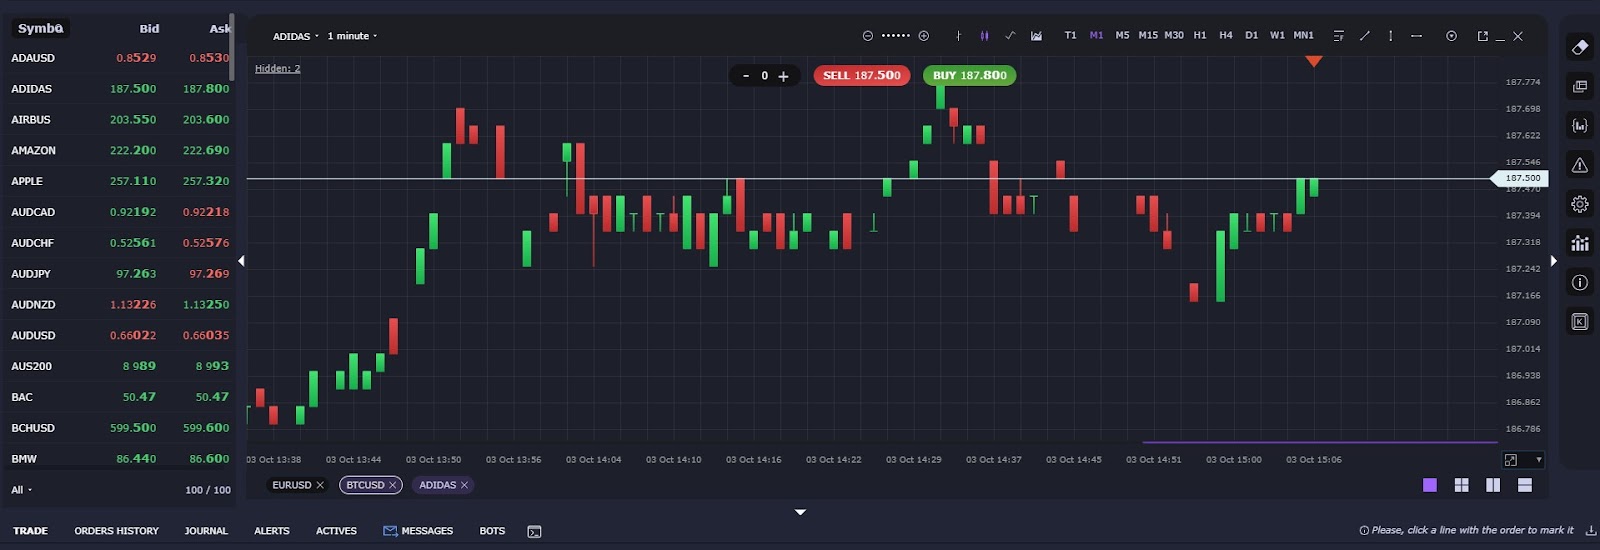Open the 1 minute interval dropdown
The image size is (1600, 550).
click(x=352, y=36)
